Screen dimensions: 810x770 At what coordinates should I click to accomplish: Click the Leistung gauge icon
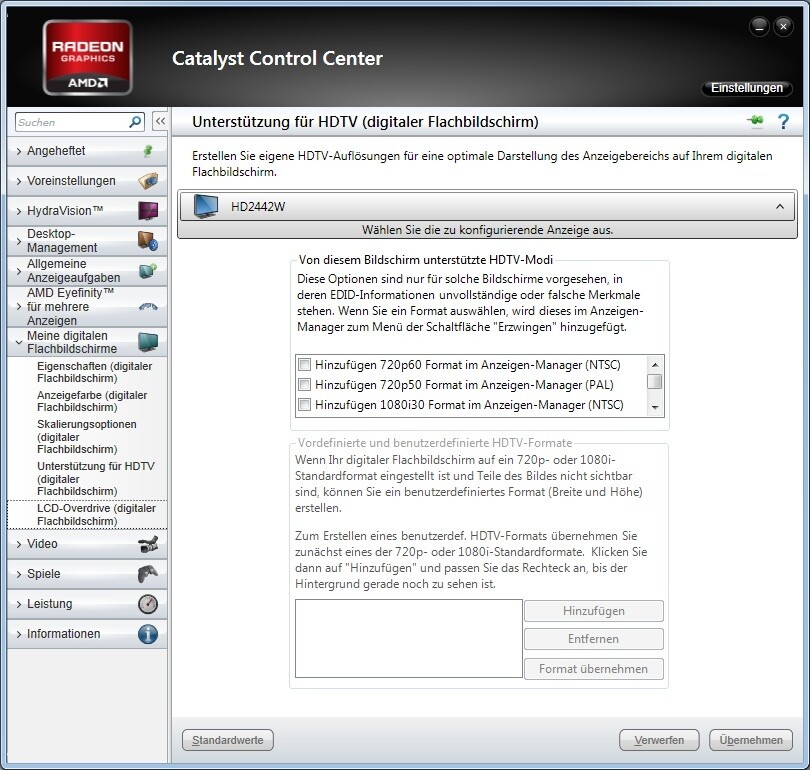(147, 604)
